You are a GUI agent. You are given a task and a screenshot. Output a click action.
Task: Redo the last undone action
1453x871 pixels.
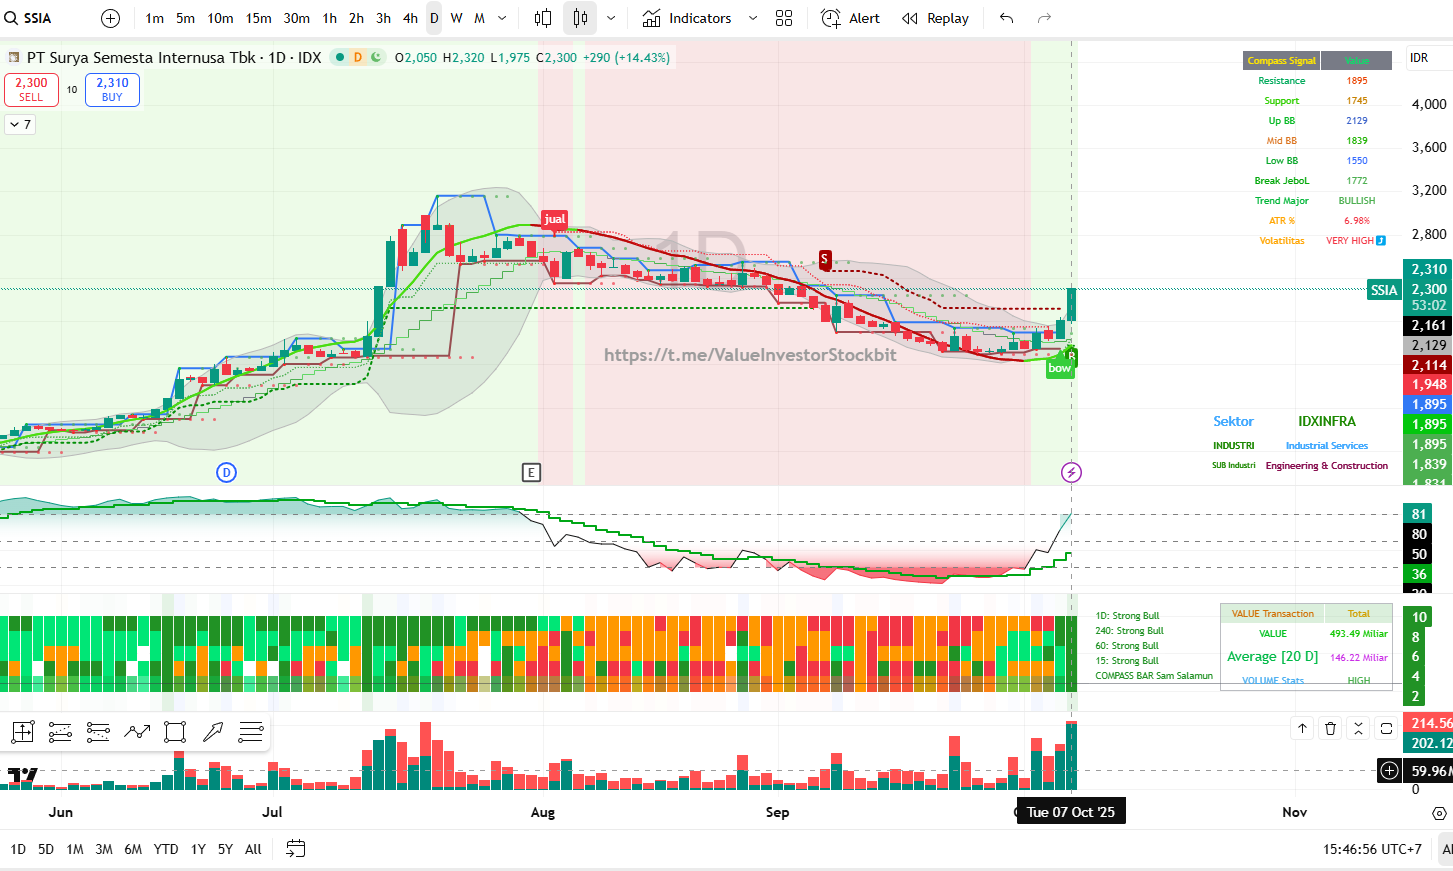1044,18
